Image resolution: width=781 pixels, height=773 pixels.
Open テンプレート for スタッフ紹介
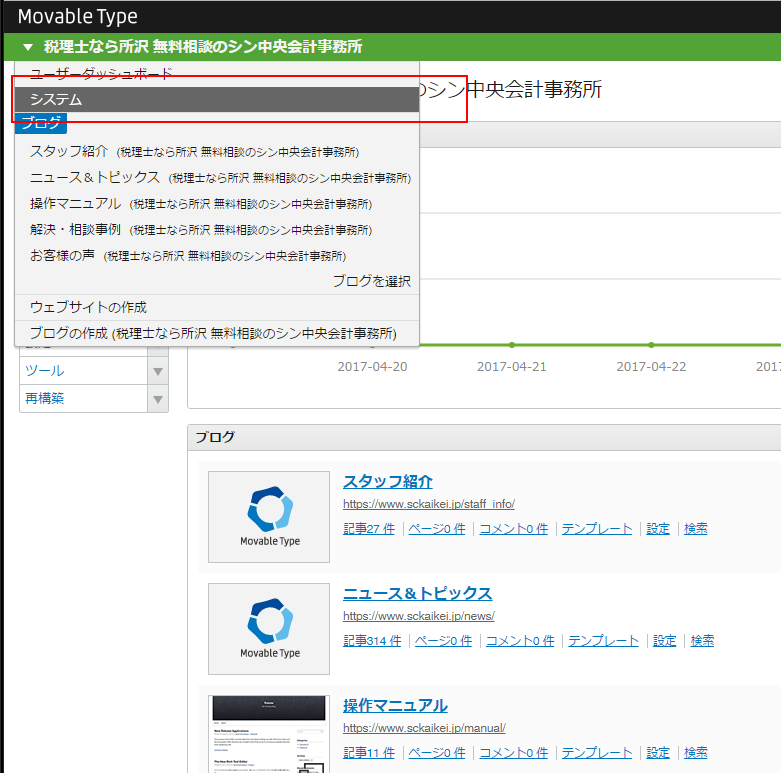[x=597, y=528]
